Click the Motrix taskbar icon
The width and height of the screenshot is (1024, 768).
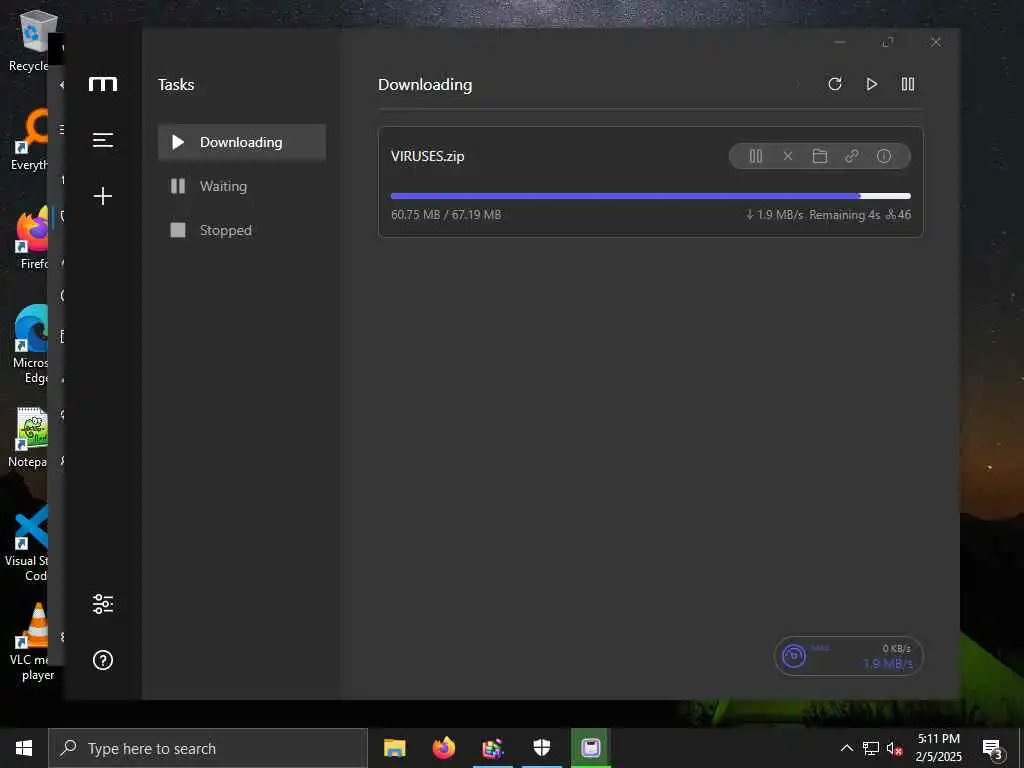tap(591, 748)
